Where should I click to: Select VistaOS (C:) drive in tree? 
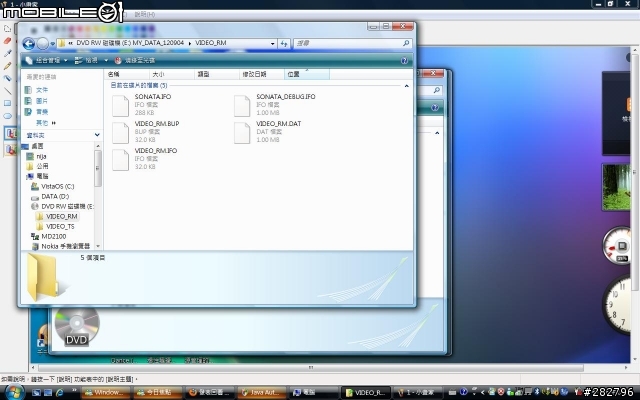pos(57,186)
